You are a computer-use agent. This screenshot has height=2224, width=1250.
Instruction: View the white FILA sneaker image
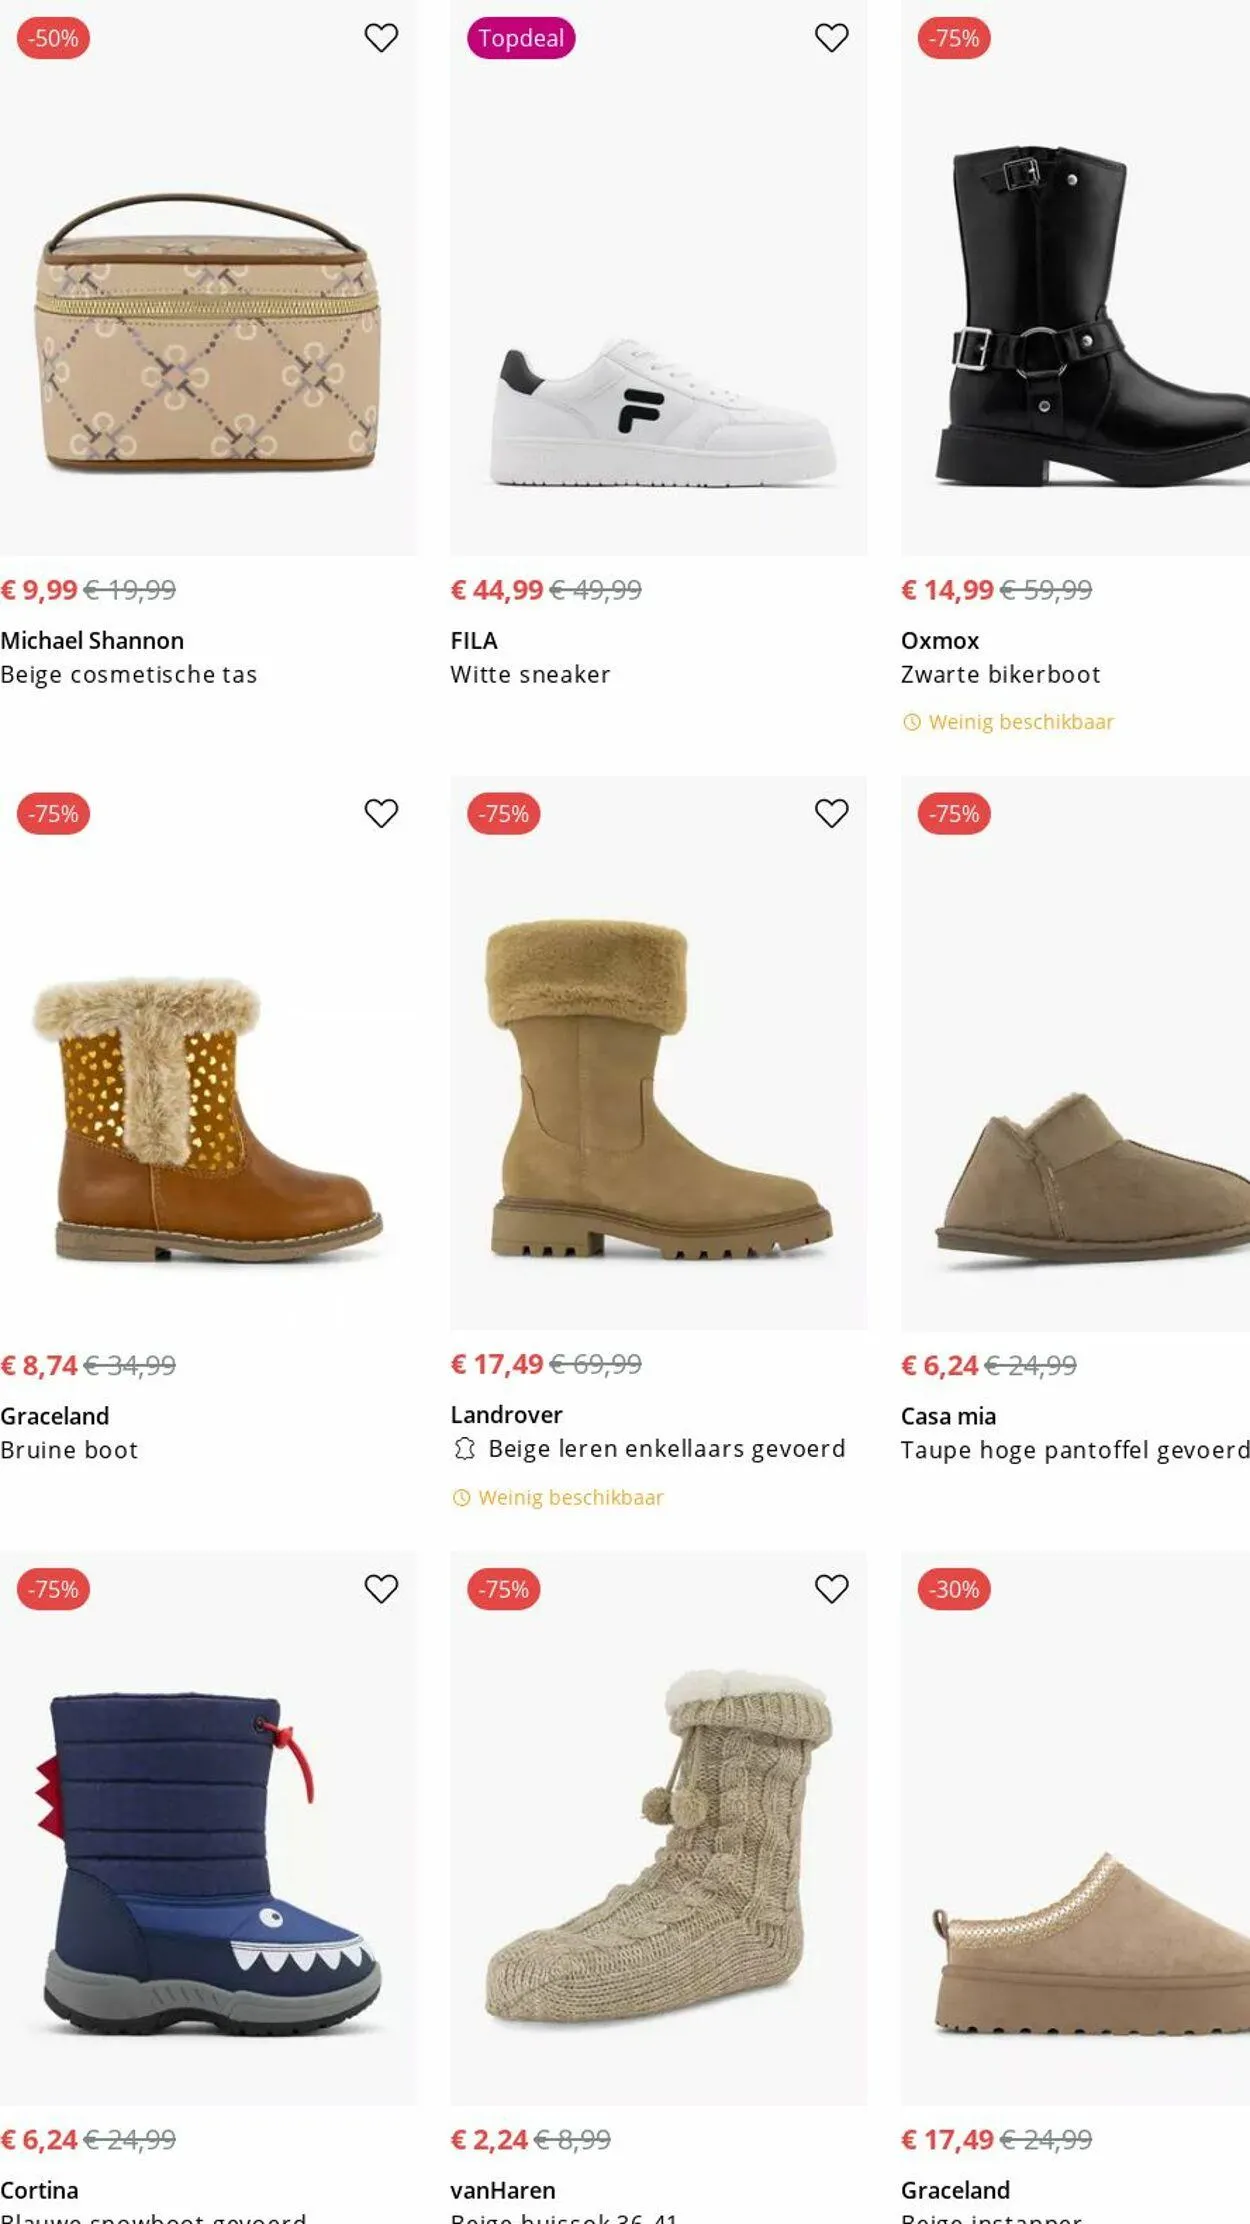[x=659, y=410]
